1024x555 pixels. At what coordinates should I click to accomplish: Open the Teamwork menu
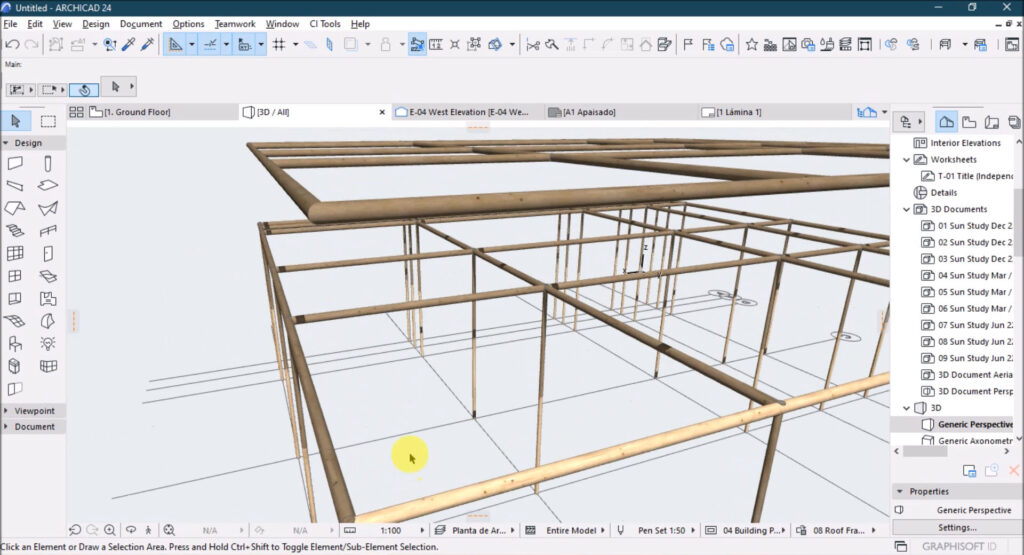tap(235, 24)
